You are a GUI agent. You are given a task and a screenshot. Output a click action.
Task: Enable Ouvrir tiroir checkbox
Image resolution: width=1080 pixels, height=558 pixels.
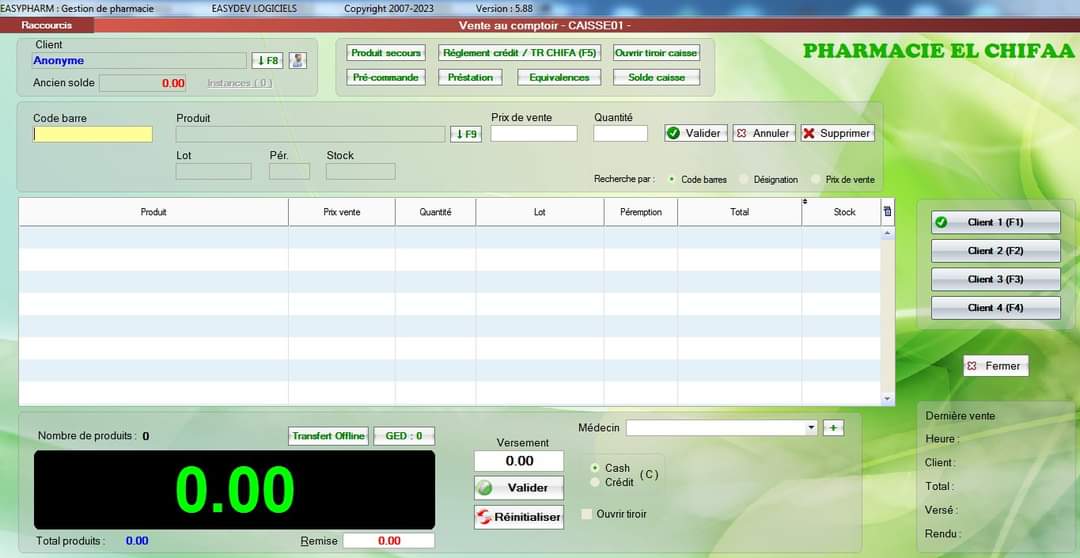tap(587, 514)
